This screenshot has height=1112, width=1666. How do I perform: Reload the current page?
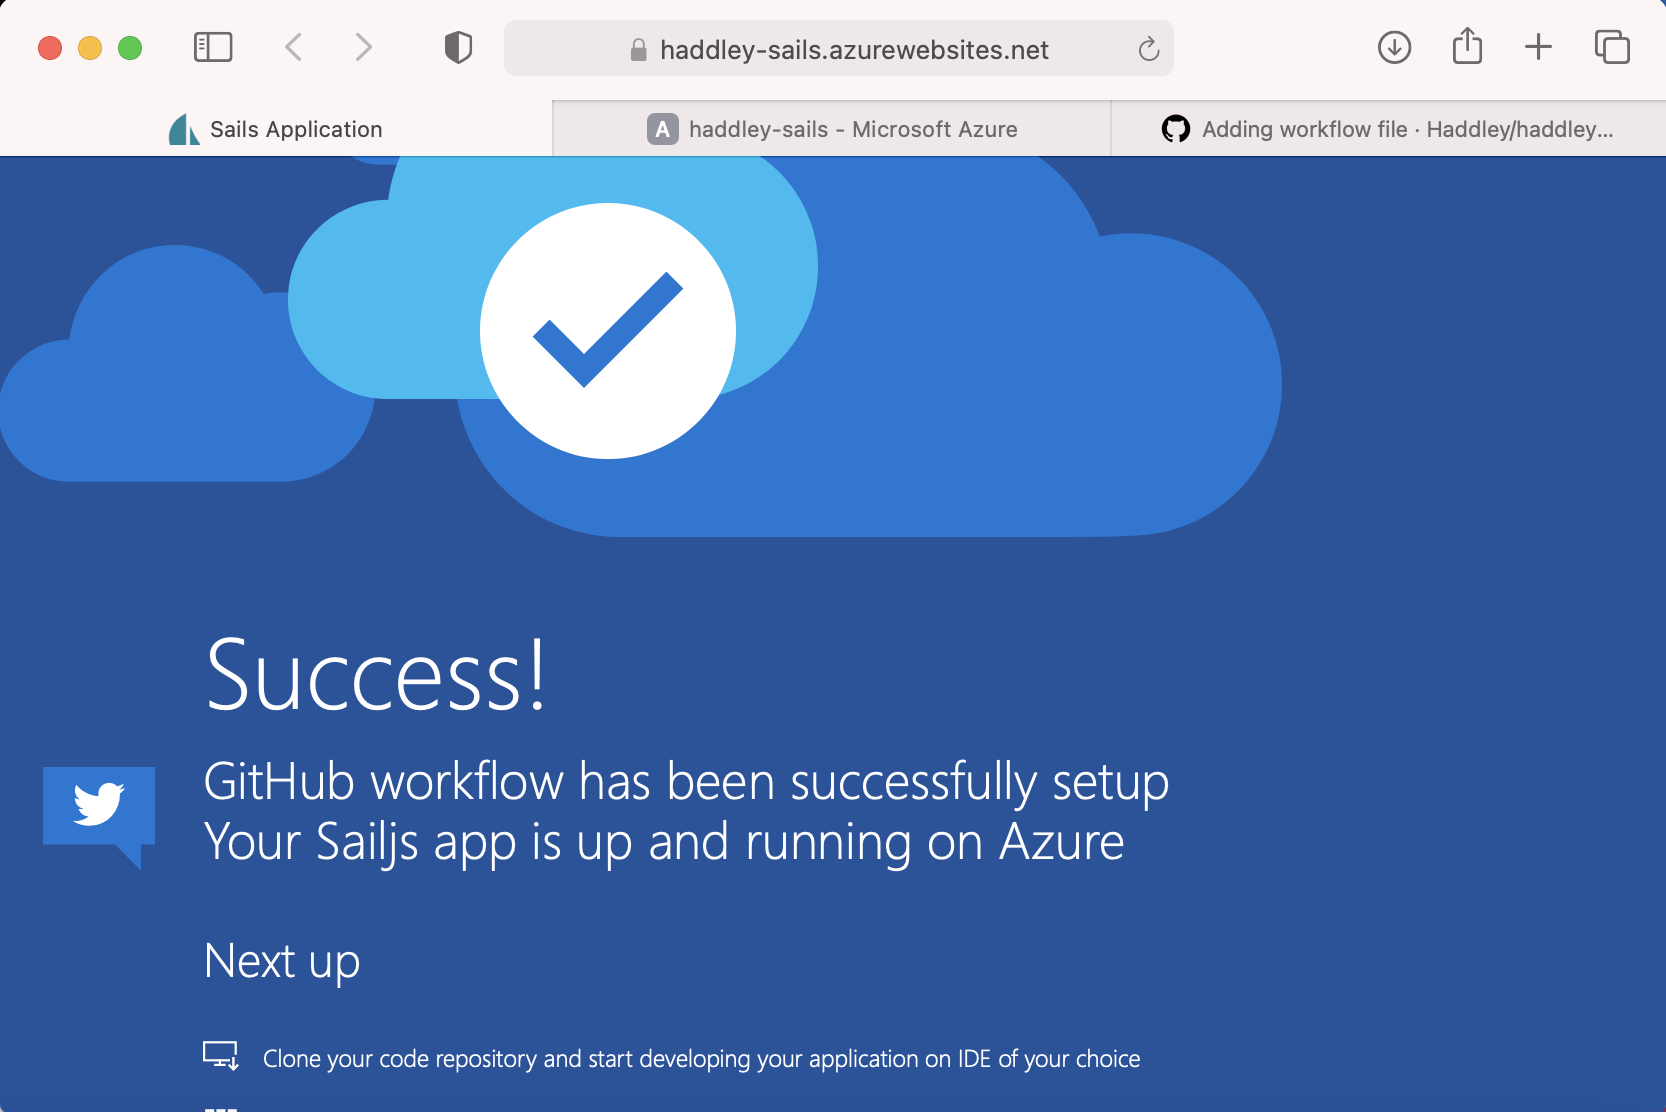pos(1148,49)
